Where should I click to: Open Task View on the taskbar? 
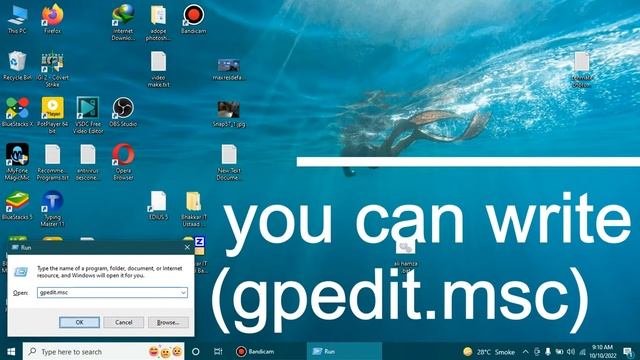click(x=218, y=351)
